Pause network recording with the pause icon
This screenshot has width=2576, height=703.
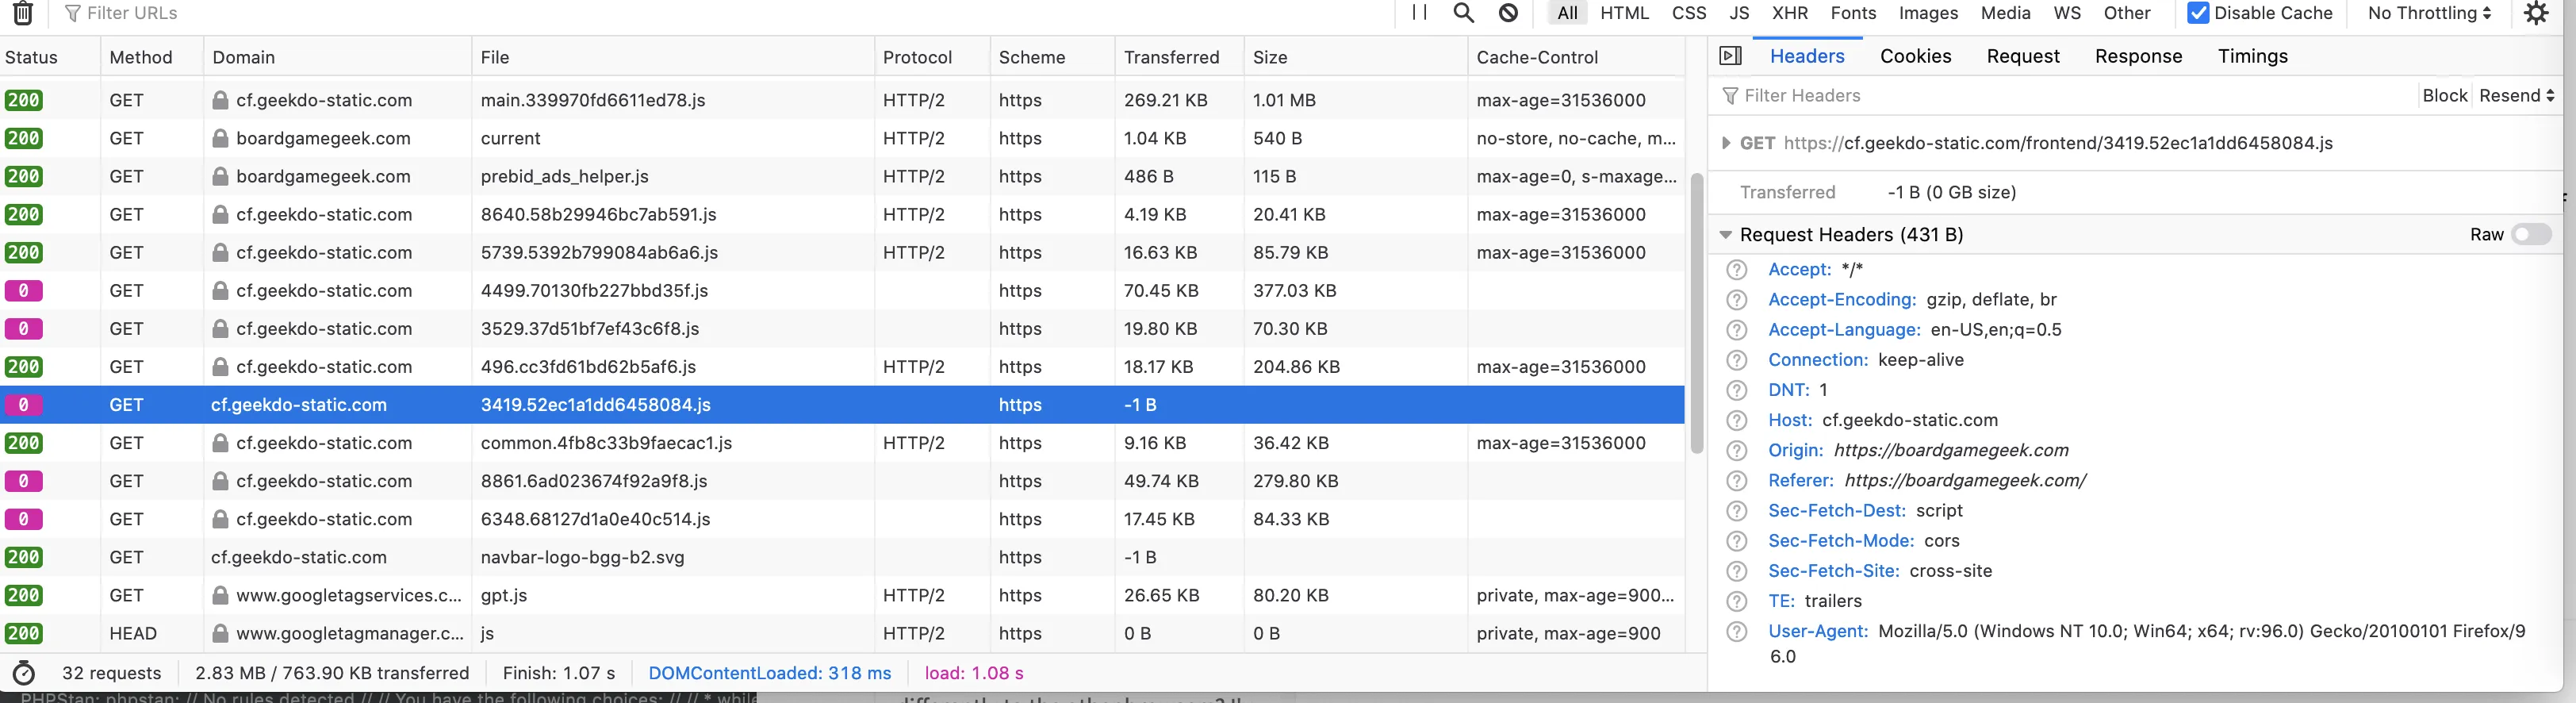[x=1419, y=12]
